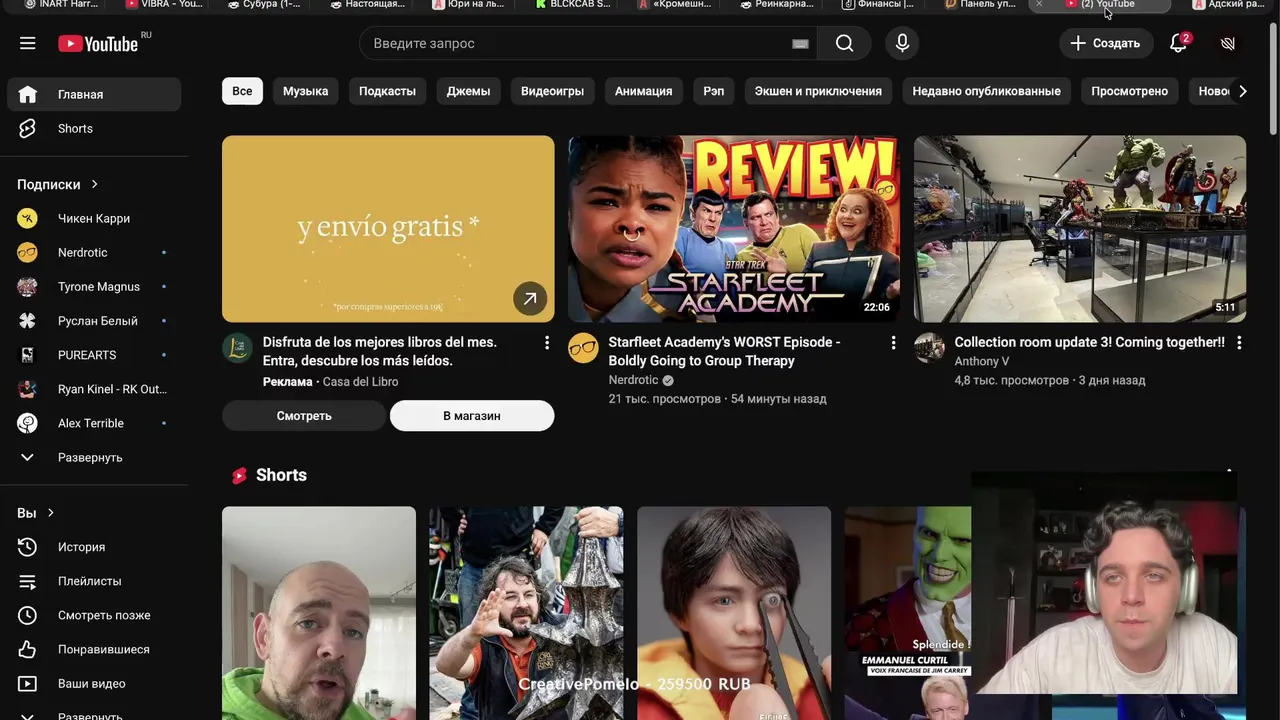The height and width of the screenshot is (720, 1280).
Task: Select the Все filter chip
Action: coord(242,91)
